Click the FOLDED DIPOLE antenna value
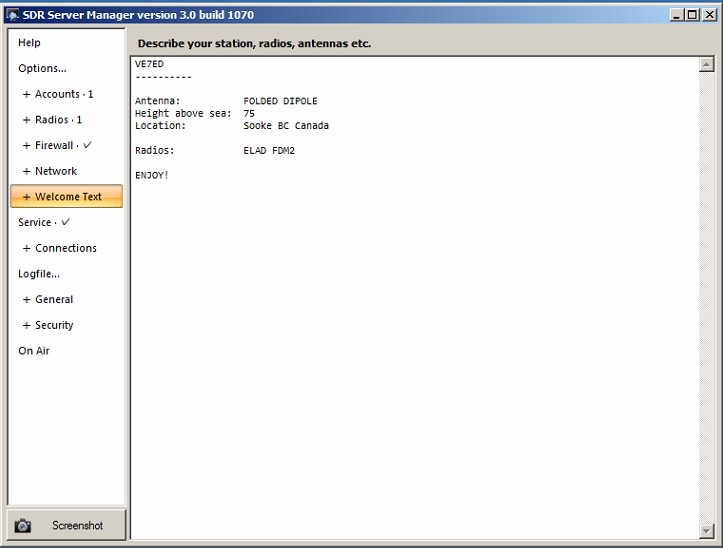Image resolution: width=723 pixels, height=548 pixels. coord(280,101)
